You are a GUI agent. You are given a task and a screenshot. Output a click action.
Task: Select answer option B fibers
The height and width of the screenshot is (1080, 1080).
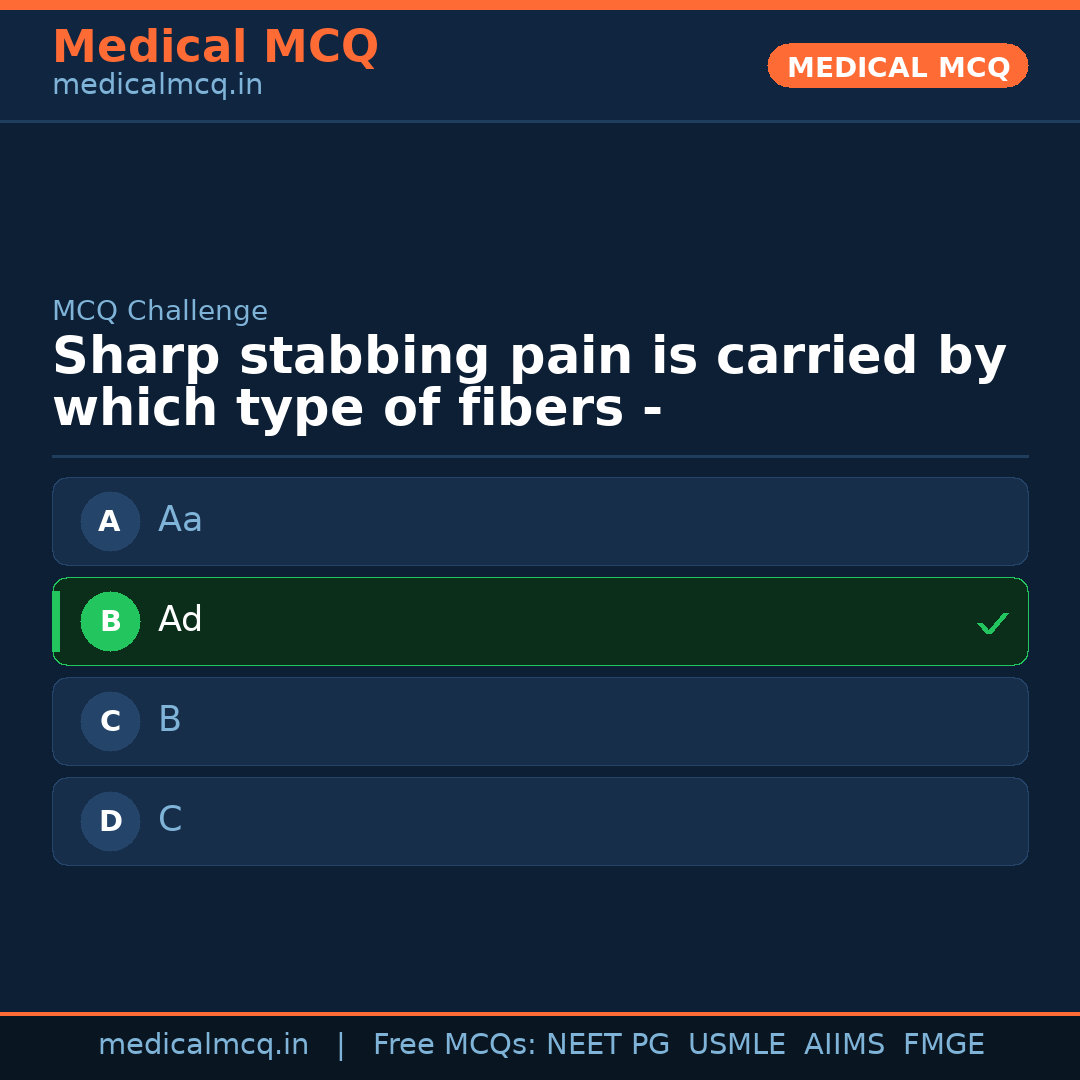pyautogui.click(x=540, y=721)
